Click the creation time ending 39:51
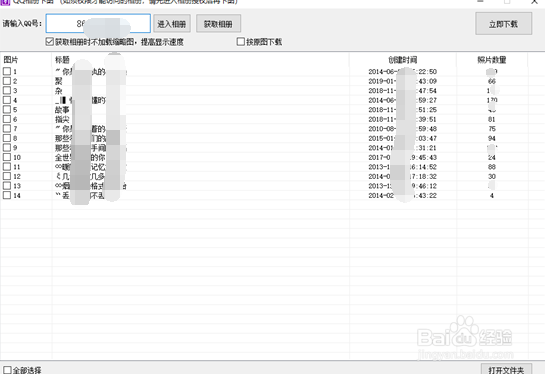 click(x=402, y=120)
